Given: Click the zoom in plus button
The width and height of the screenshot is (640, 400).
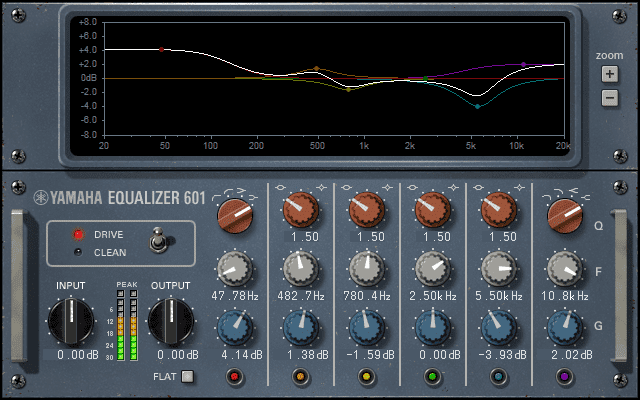Looking at the screenshot, I should point(610,74).
